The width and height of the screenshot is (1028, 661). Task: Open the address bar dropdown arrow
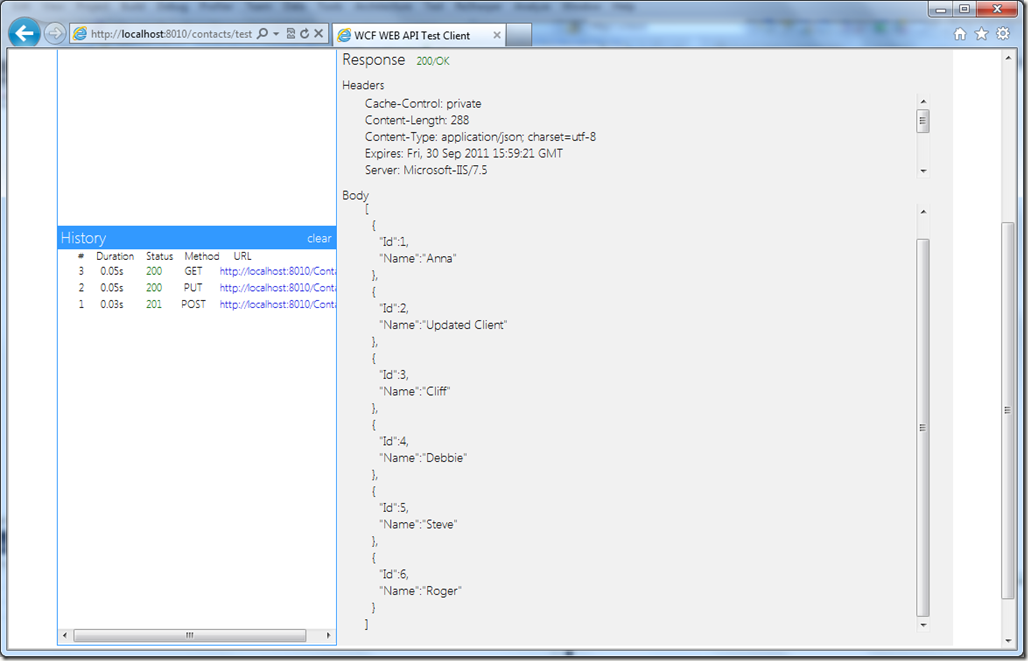click(x=276, y=33)
